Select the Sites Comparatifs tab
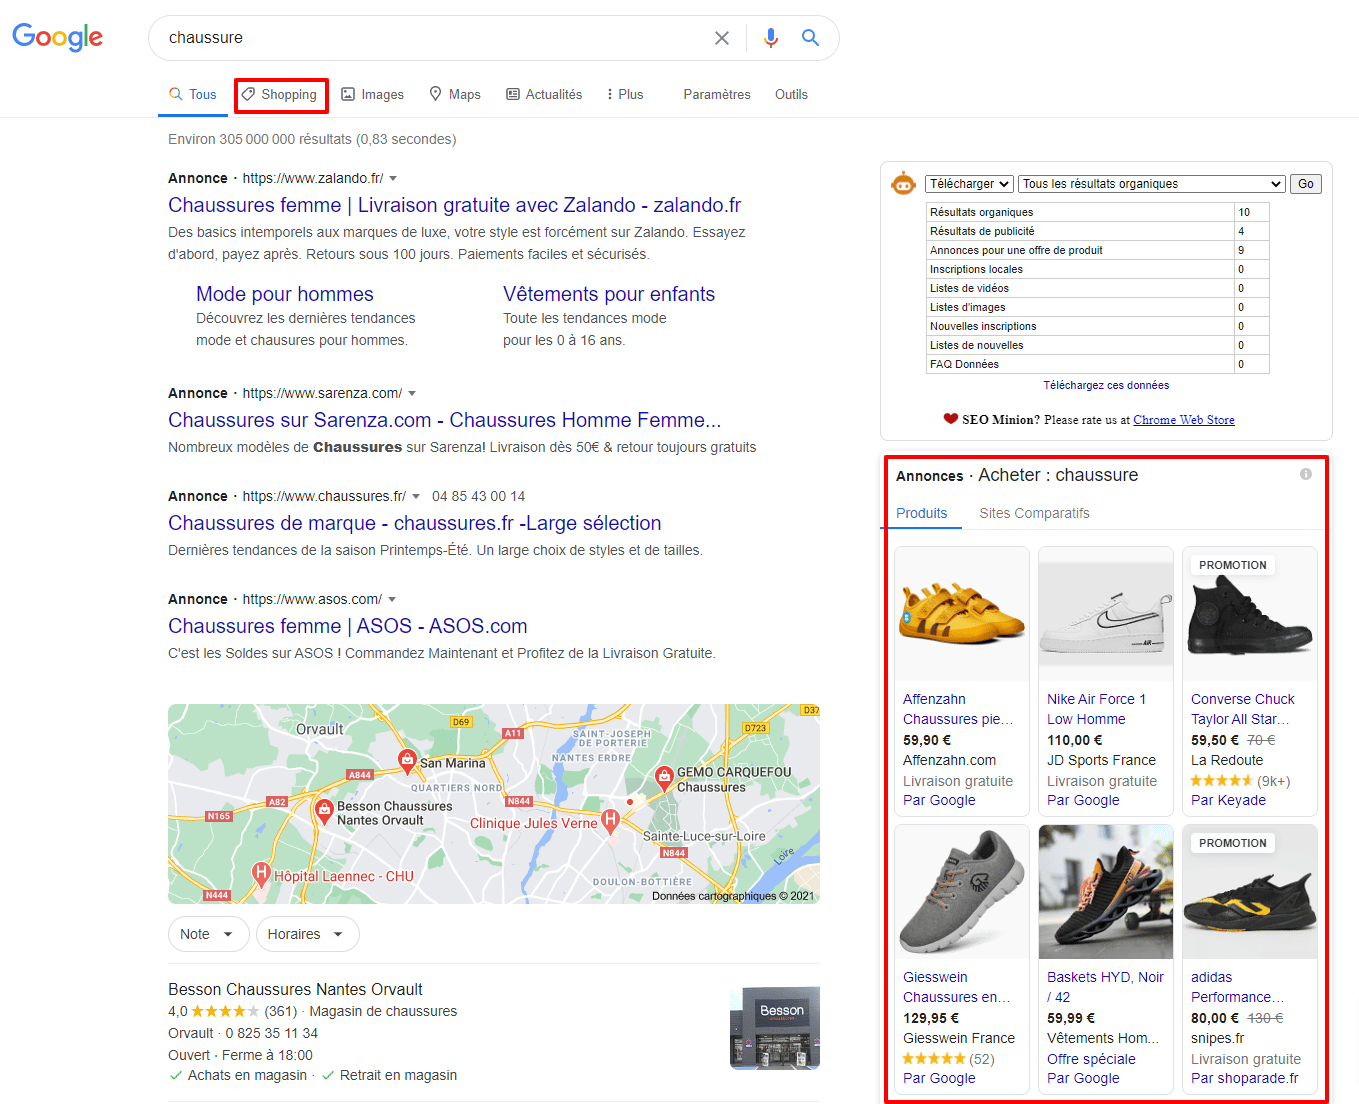 (x=1034, y=513)
